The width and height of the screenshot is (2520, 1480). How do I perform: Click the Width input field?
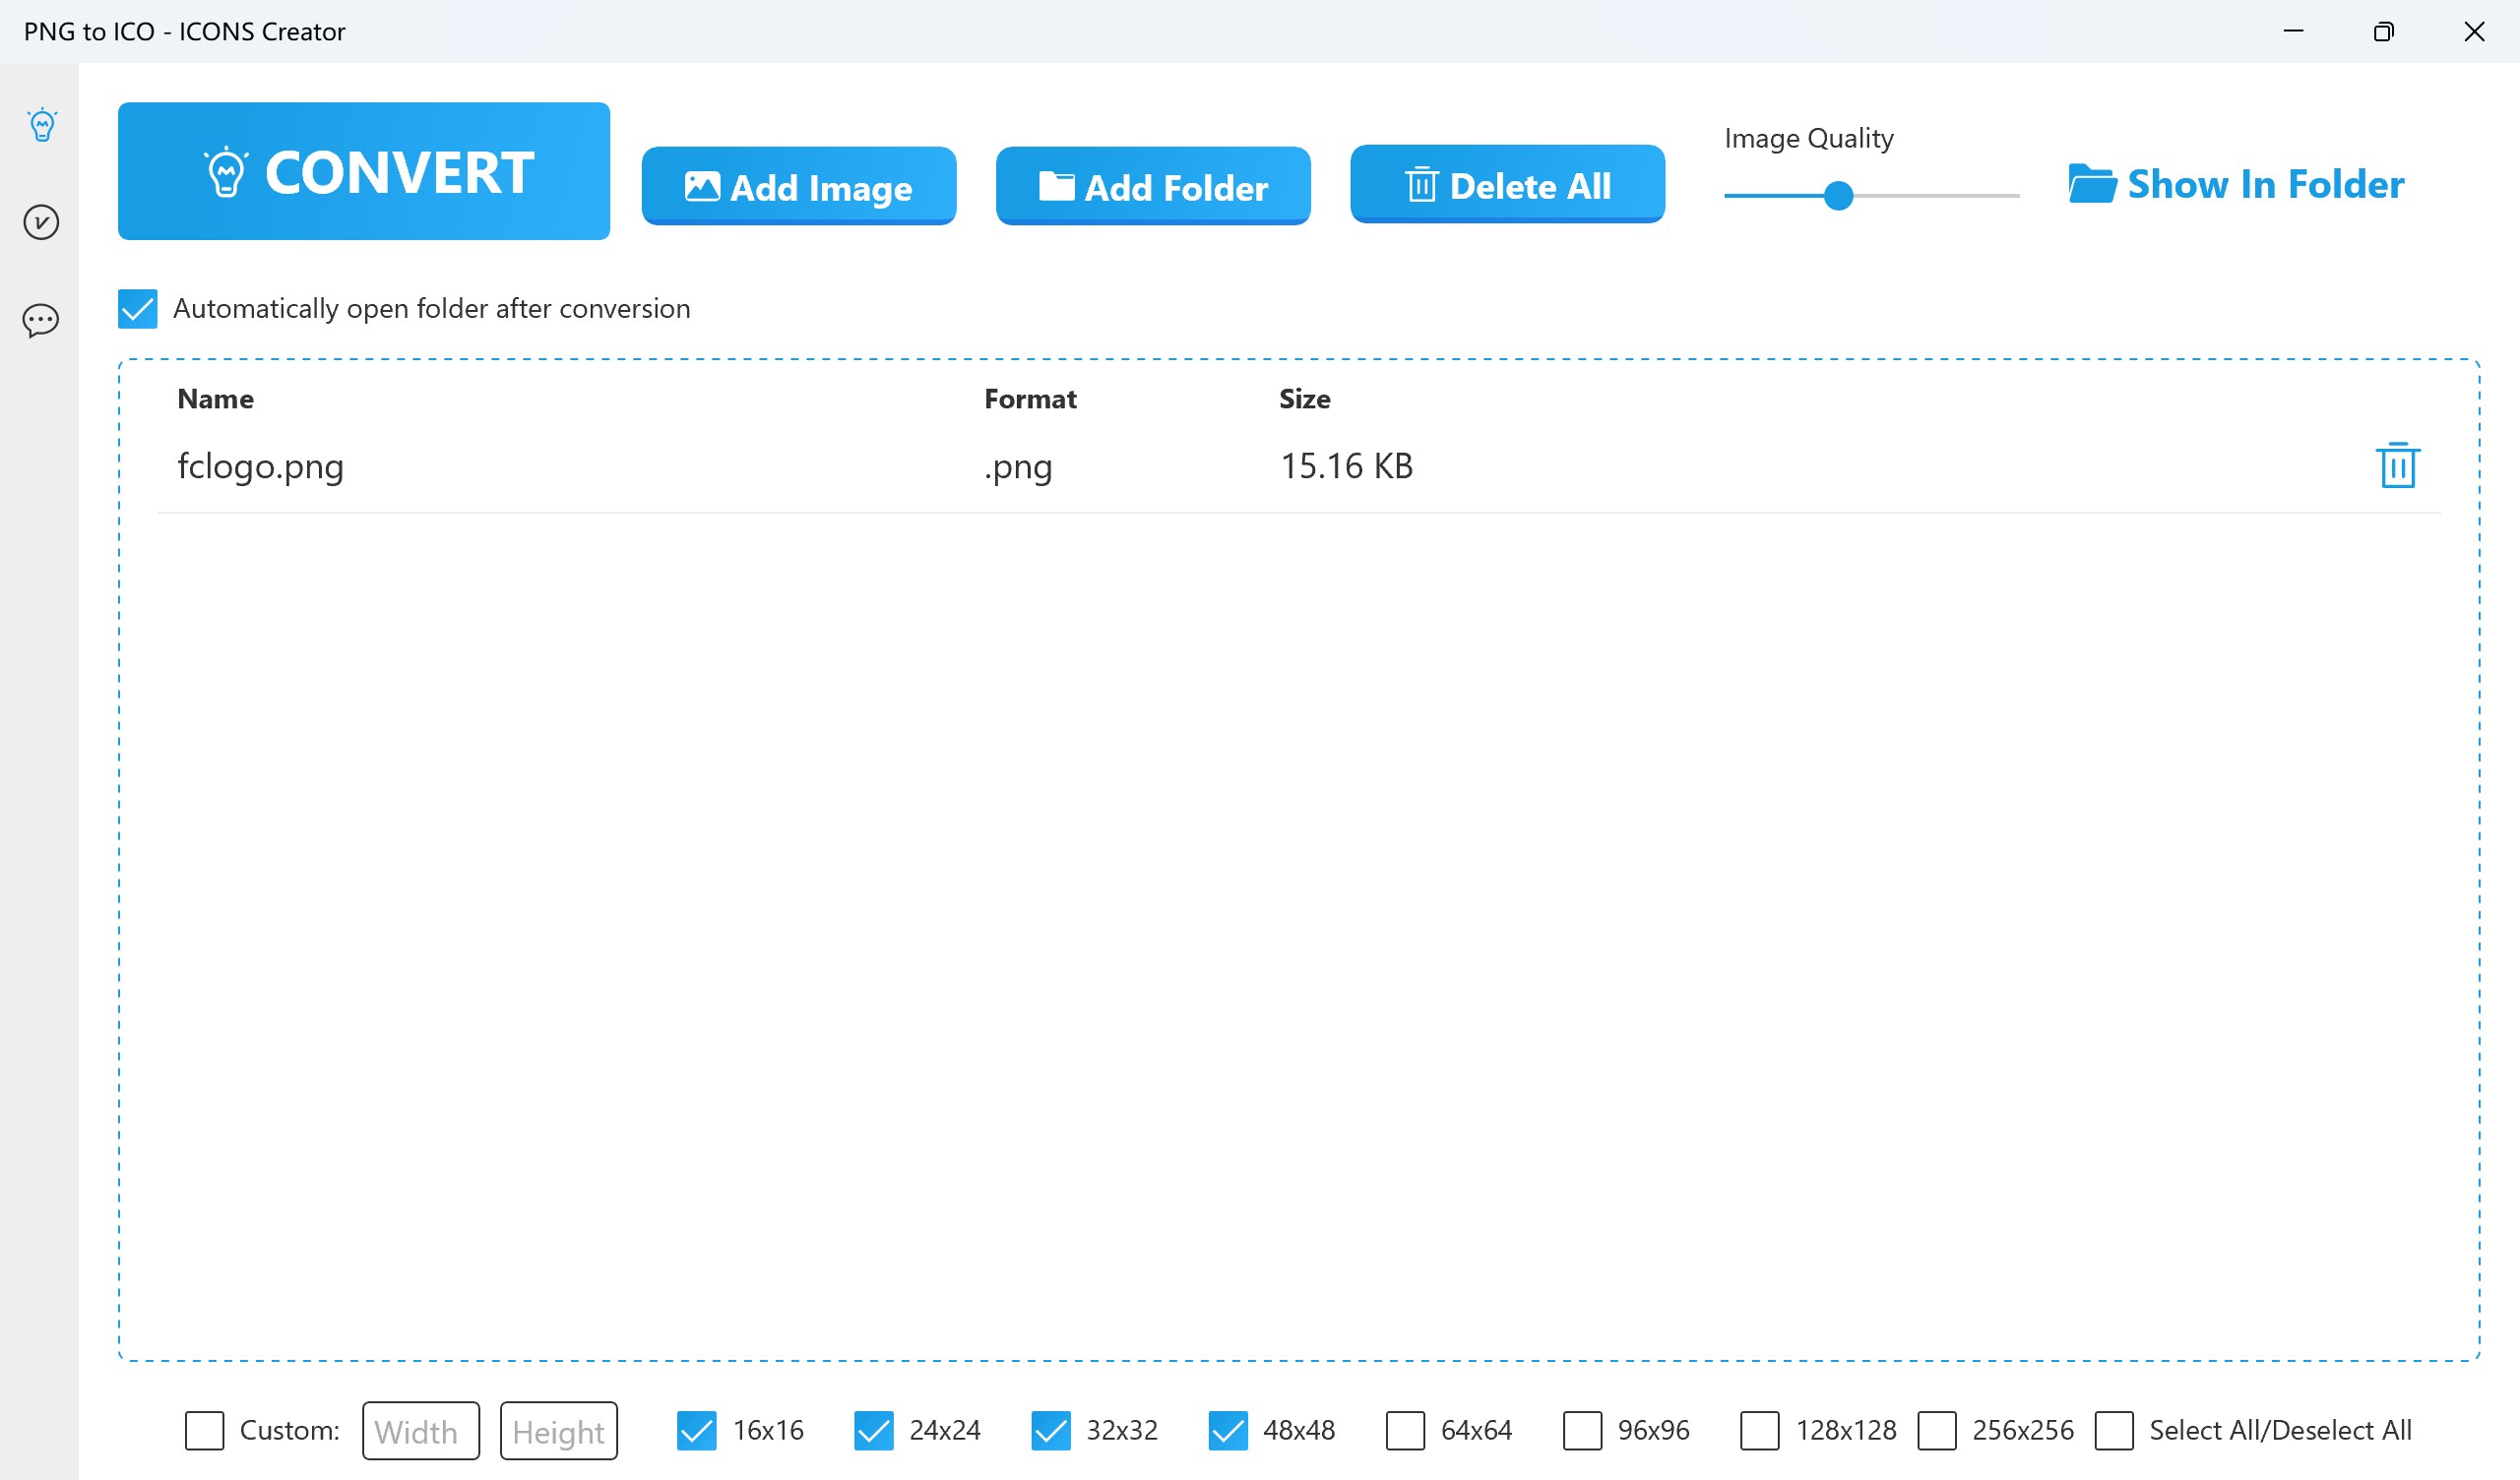pyautogui.click(x=420, y=1431)
